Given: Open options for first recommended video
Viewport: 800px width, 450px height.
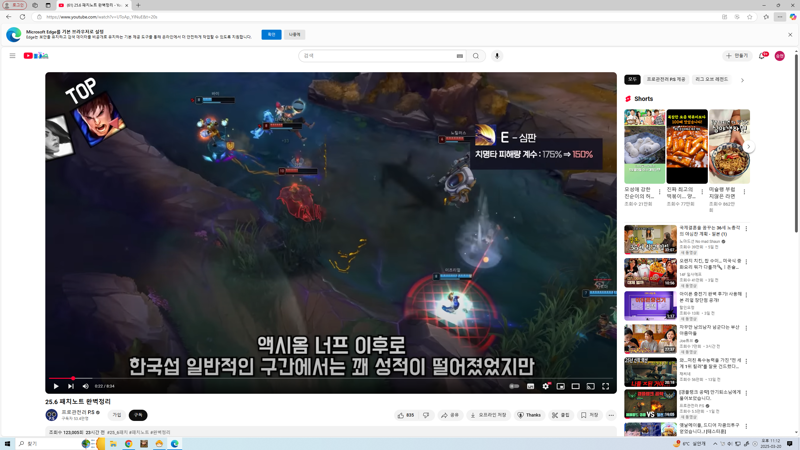Looking at the screenshot, I should point(746,229).
